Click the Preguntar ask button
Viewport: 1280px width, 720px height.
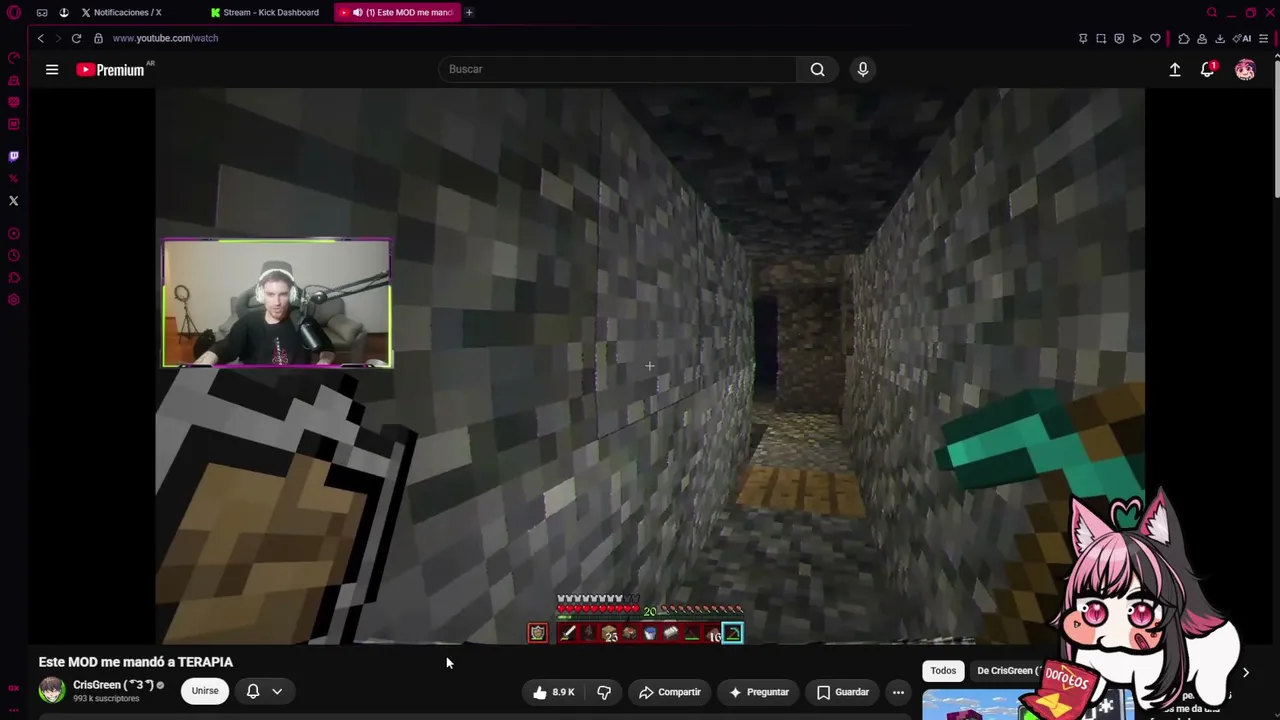coord(759,692)
